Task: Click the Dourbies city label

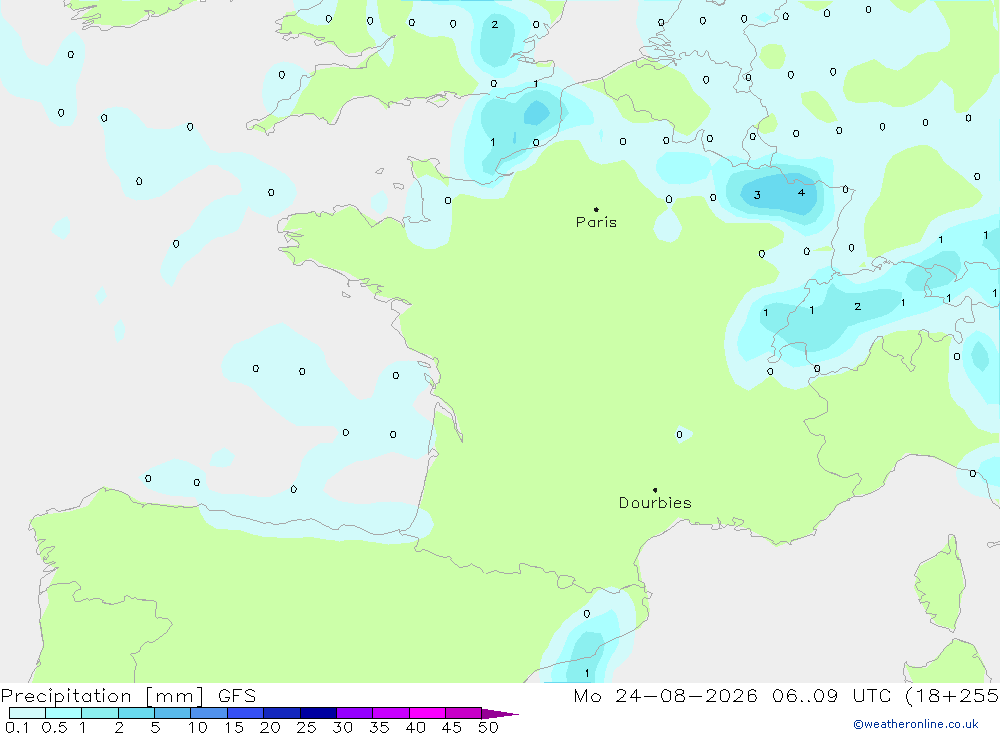Action: [655, 503]
